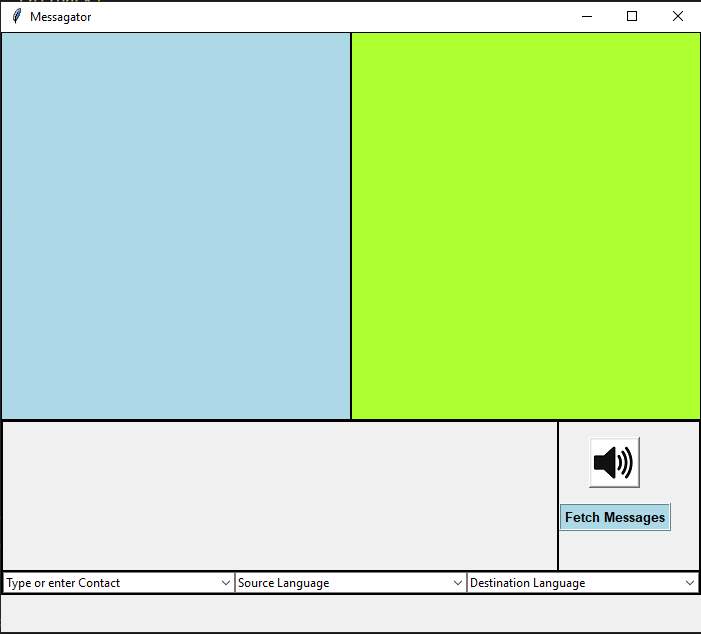This screenshot has width=701, height=634.
Task: Click inside the green translated message panel
Action: pyautogui.click(x=526, y=226)
